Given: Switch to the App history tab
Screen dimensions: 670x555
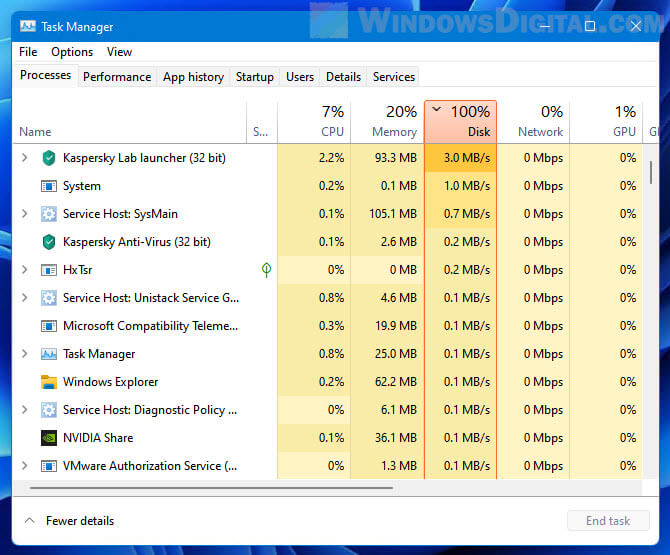Looking at the screenshot, I should click(193, 77).
